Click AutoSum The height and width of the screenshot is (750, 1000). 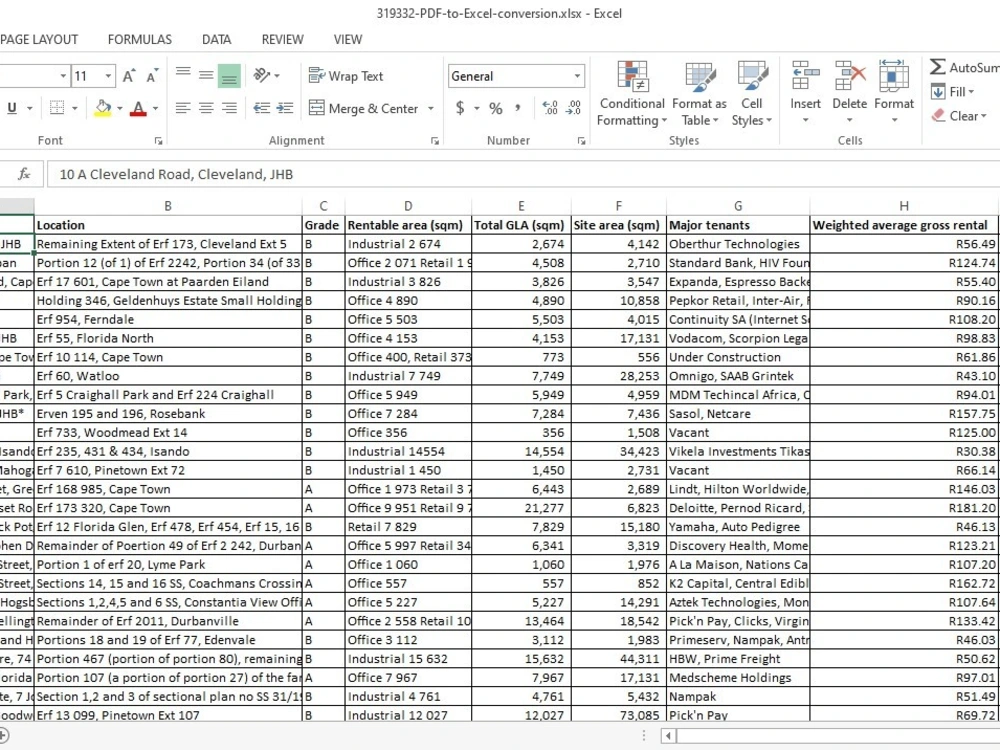pyautogui.click(x=964, y=68)
